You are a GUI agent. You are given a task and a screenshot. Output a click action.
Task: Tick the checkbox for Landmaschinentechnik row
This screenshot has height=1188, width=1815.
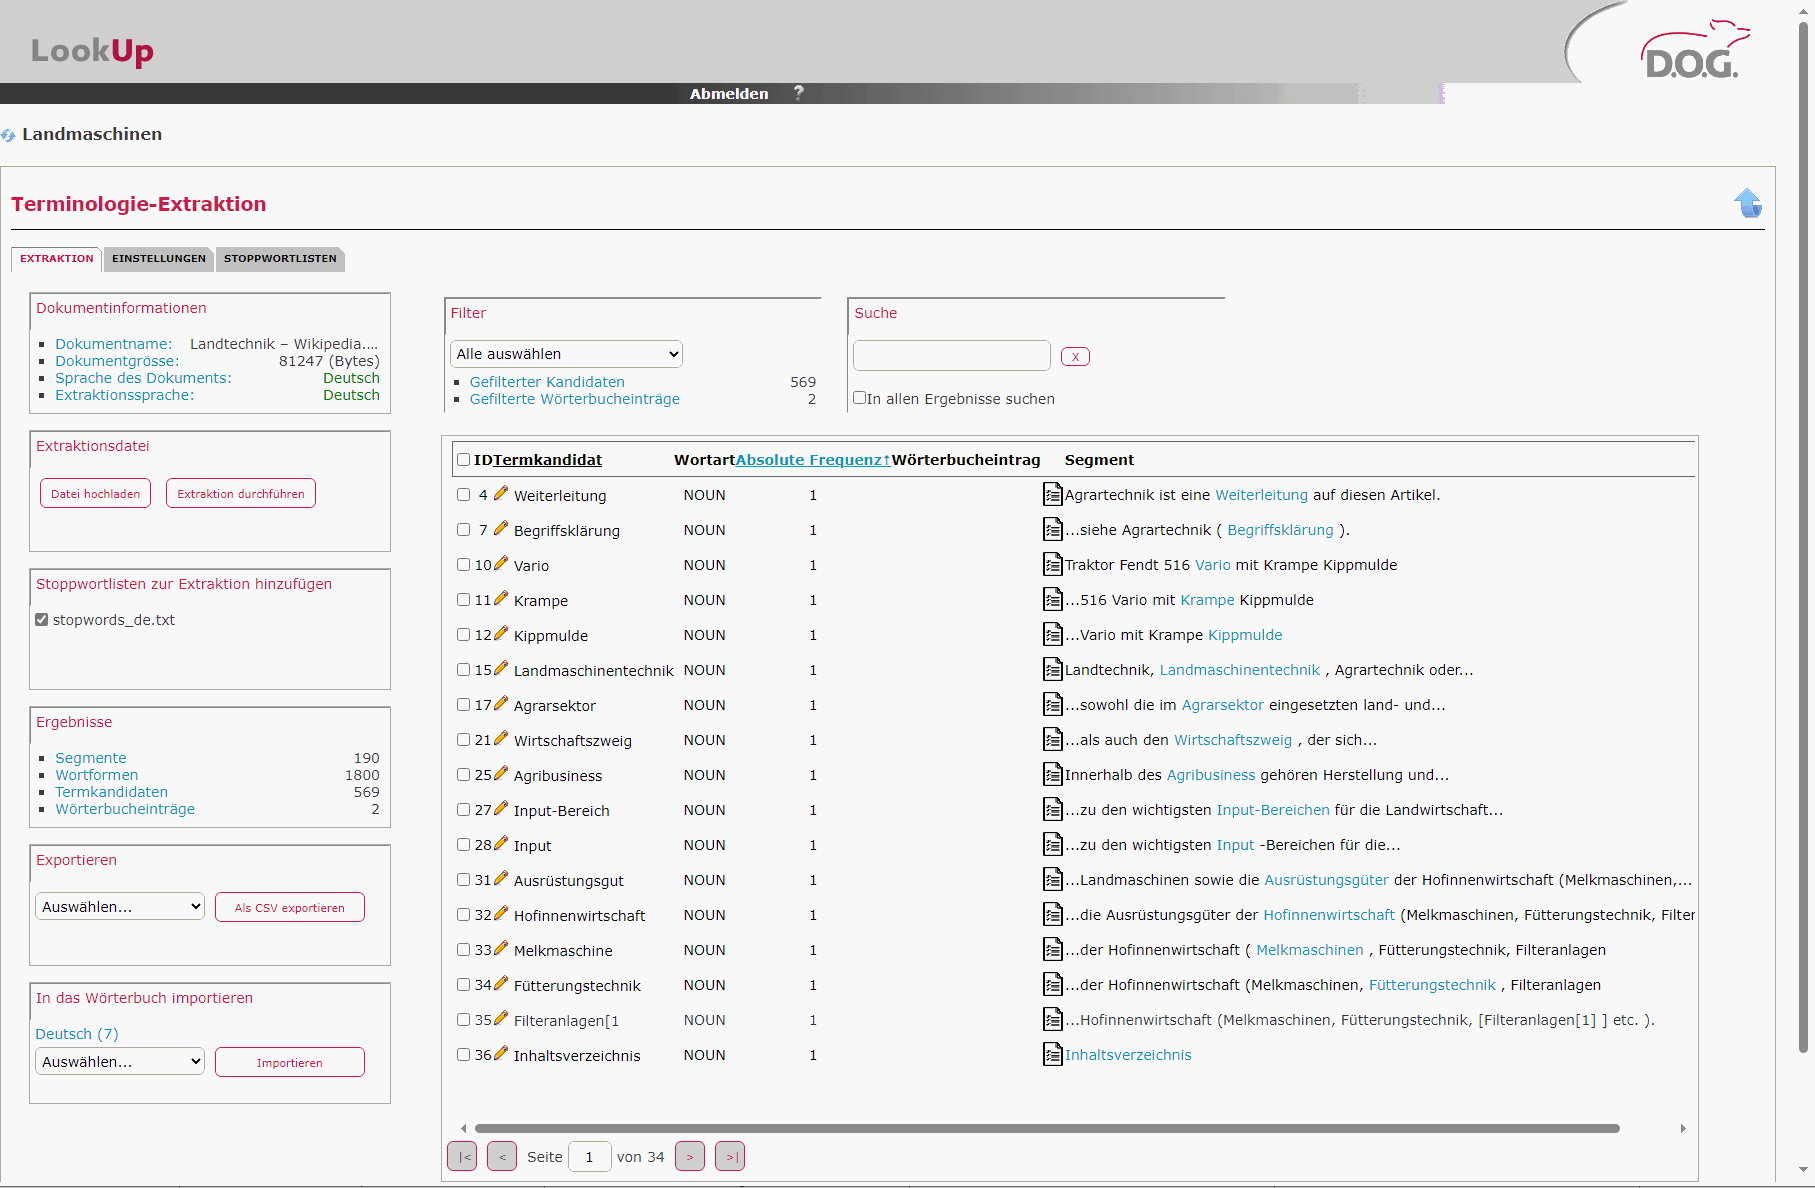point(463,670)
